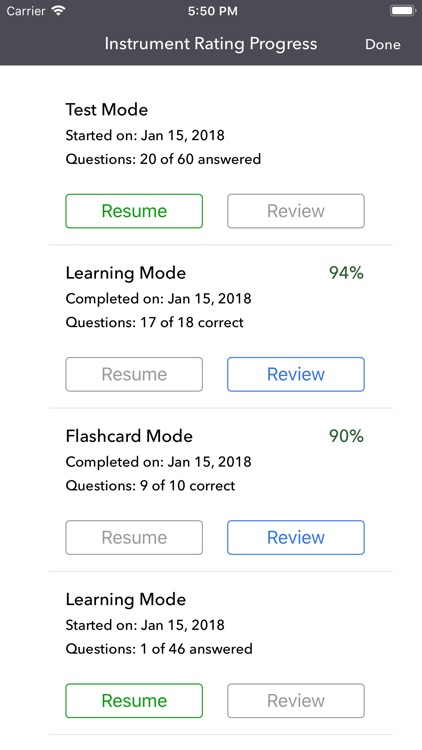Tap the 90% score label
The width and height of the screenshot is (422, 750).
click(346, 436)
